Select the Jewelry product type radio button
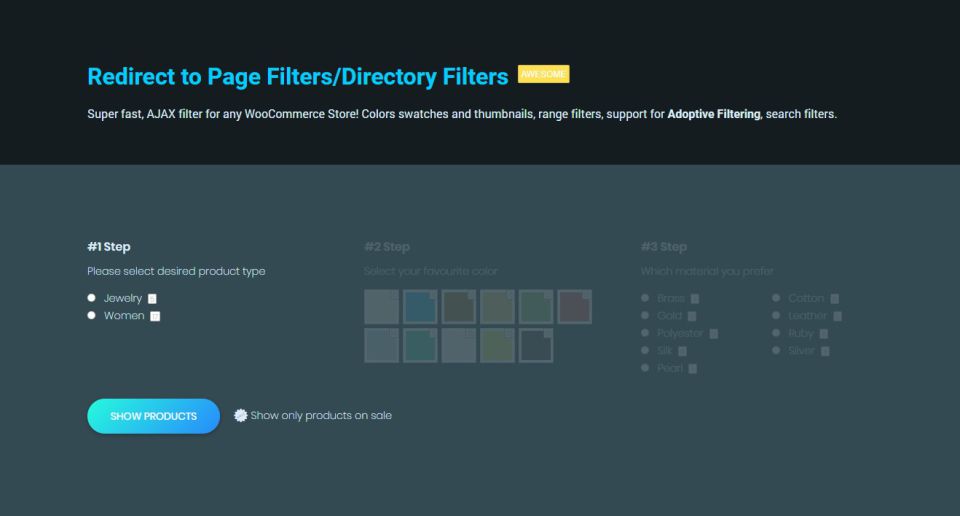Viewport: 960px width, 516px height. (x=92, y=298)
